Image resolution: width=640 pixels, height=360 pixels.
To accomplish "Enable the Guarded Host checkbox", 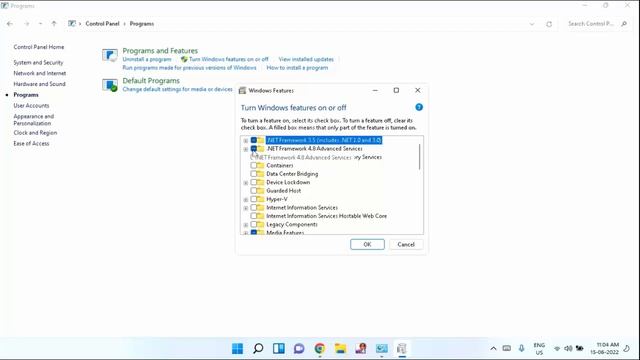I will [x=254, y=191].
